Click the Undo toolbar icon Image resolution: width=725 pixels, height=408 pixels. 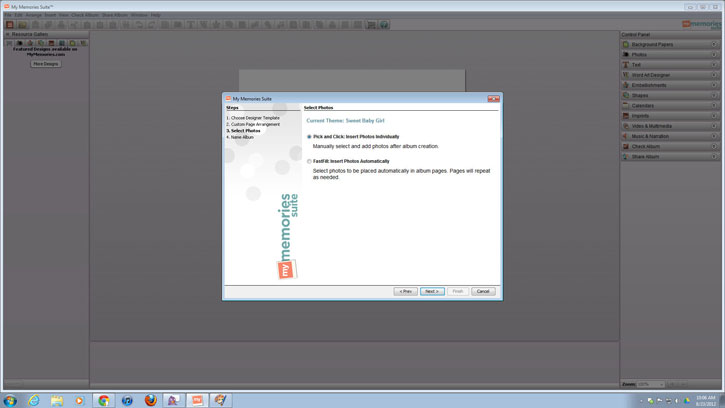tap(139, 25)
